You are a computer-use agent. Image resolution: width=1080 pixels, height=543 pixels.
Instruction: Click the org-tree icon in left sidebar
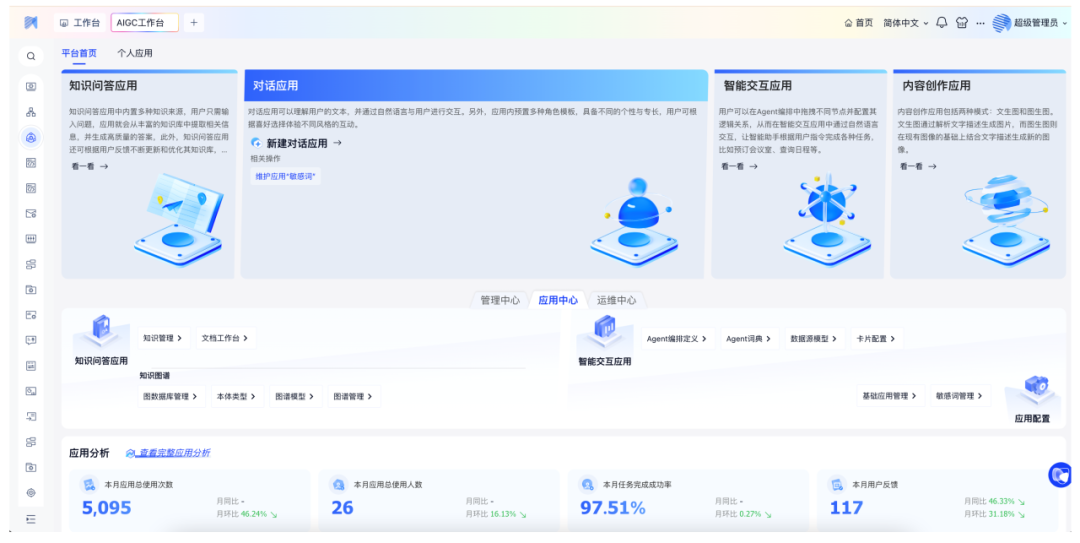click(x=31, y=112)
